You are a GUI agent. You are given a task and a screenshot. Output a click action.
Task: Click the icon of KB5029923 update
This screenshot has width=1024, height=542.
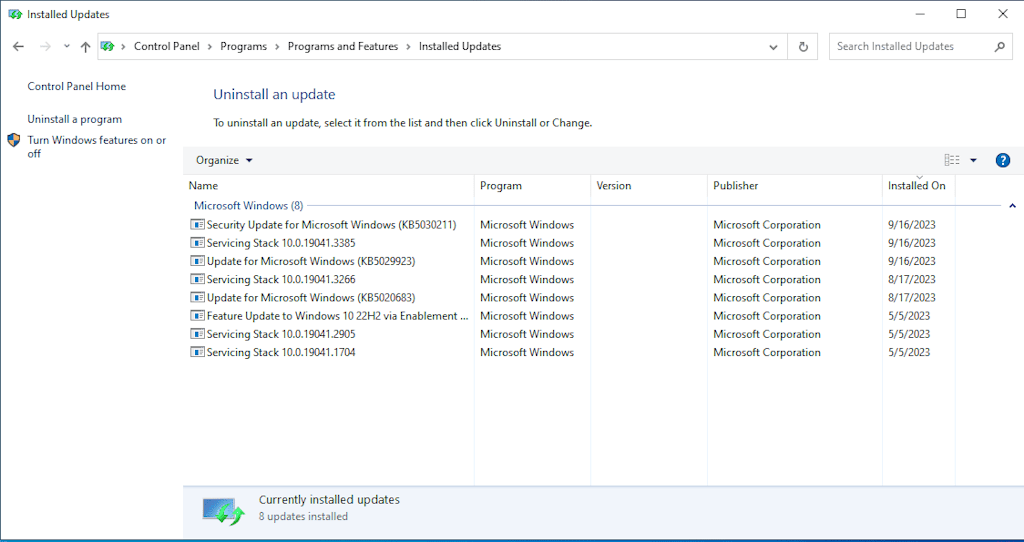coord(197,261)
